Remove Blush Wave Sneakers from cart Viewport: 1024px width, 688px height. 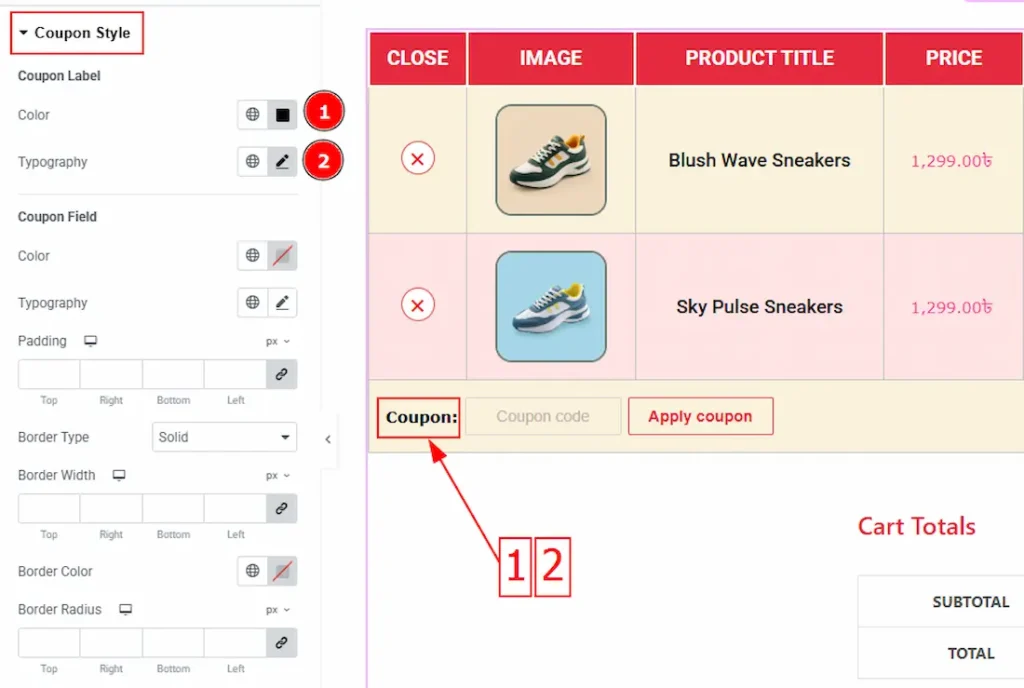click(x=418, y=159)
